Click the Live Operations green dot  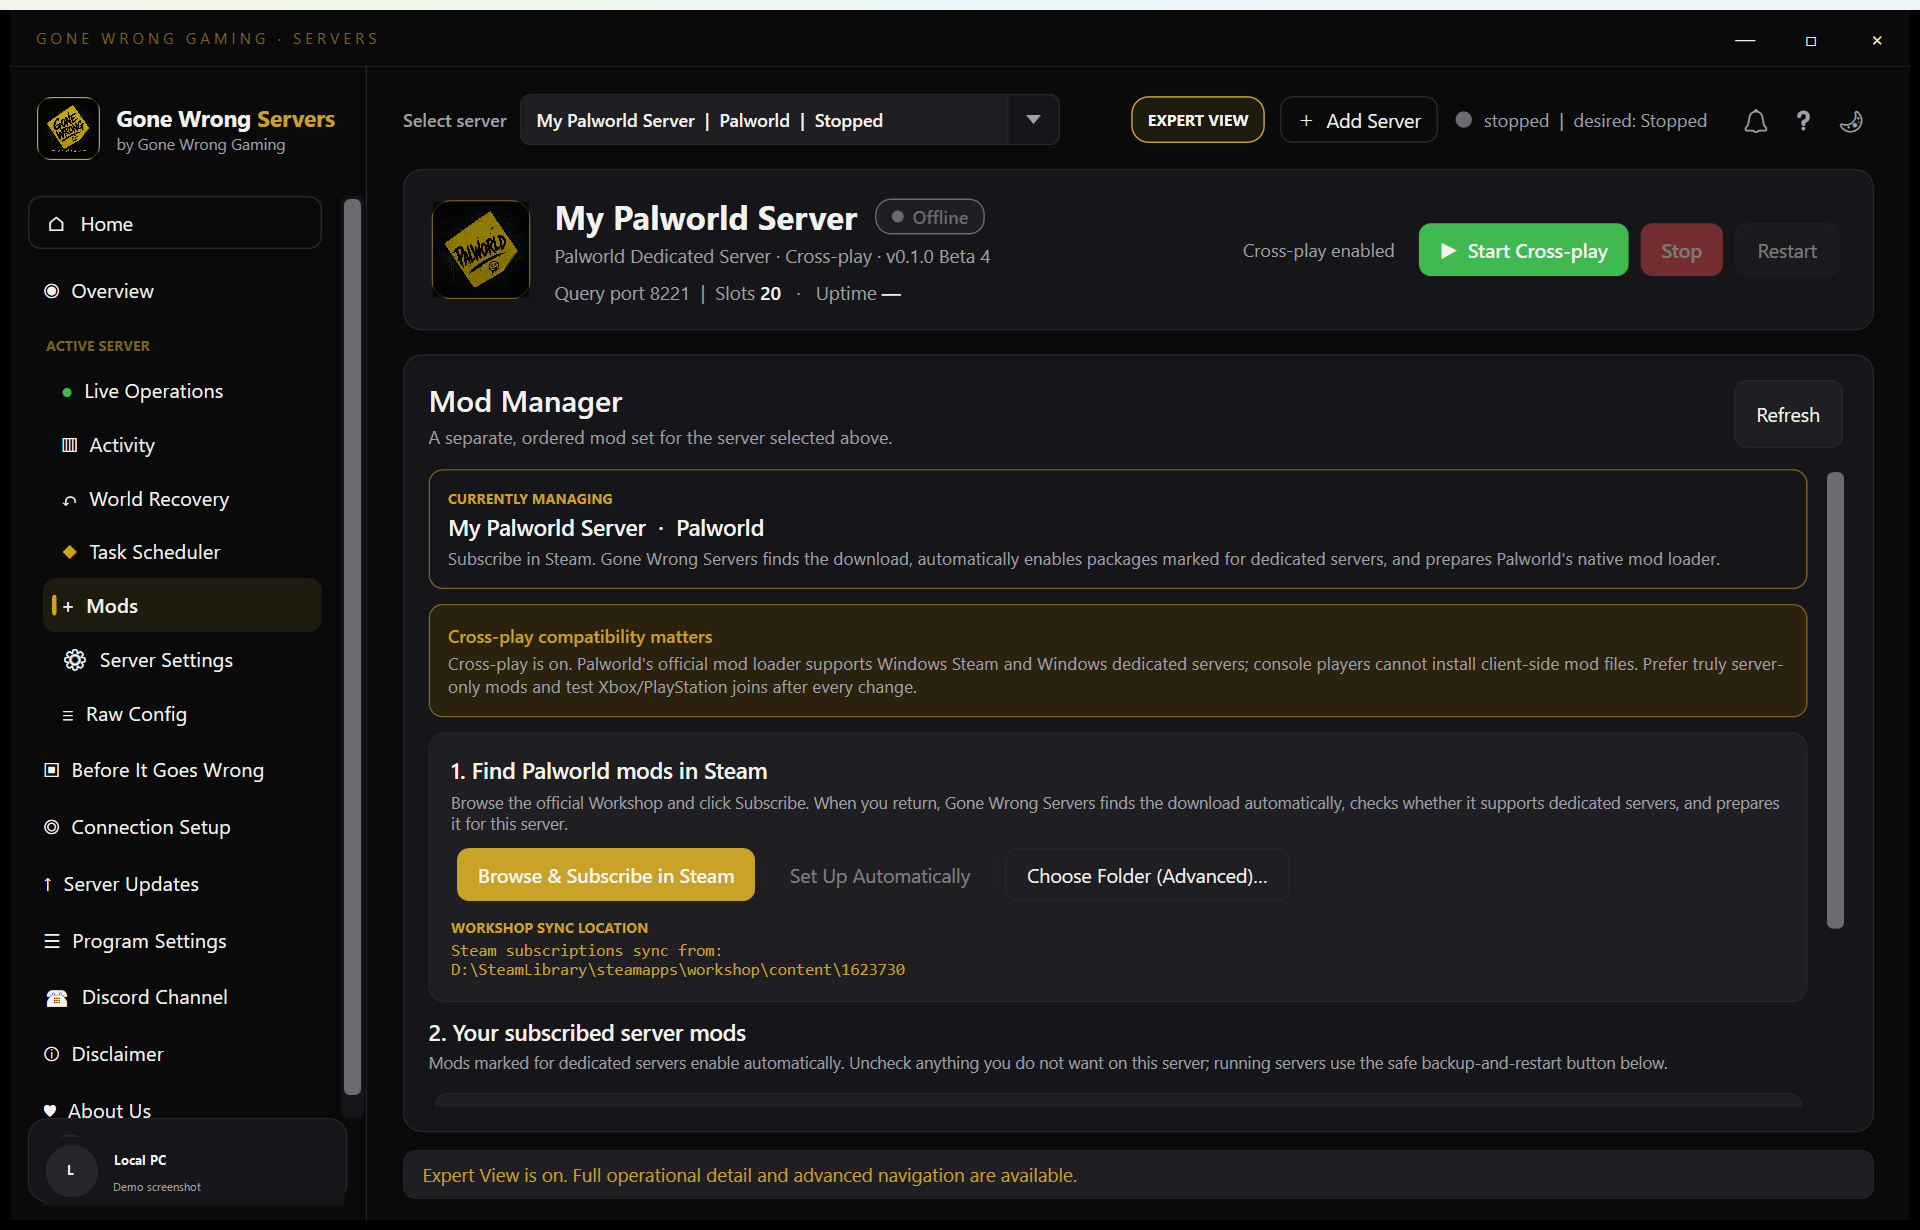click(x=67, y=392)
